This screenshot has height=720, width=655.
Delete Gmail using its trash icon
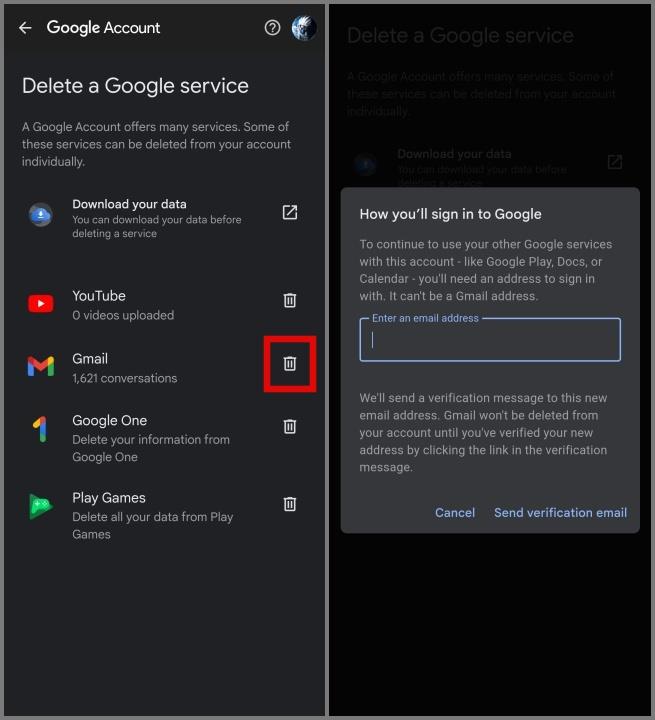[x=290, y=363]
